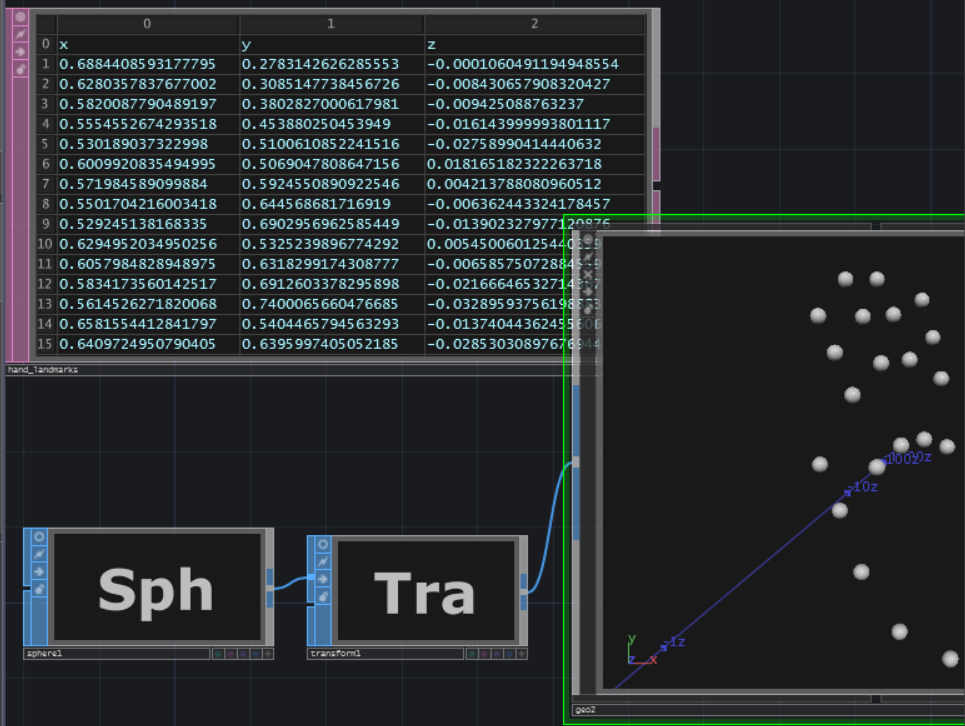Click the export arrow flag on transform1
The image size is (965, 726).
[x=322, y=579]
